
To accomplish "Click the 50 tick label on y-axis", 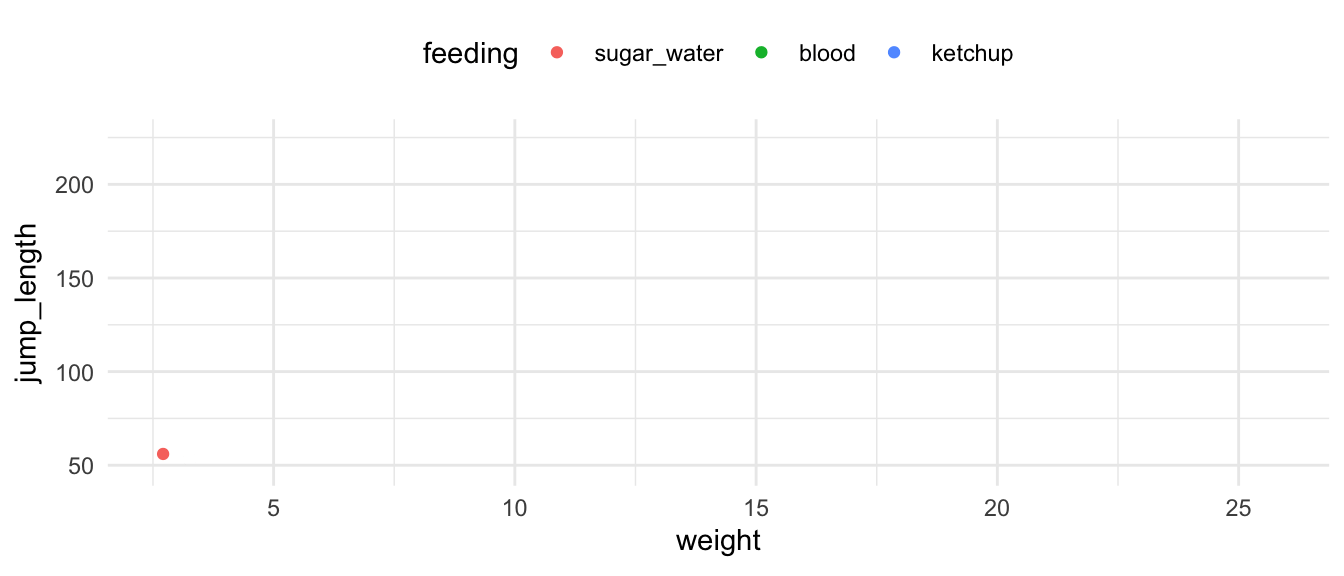I will pyautogui.click(x=82, y=466).
